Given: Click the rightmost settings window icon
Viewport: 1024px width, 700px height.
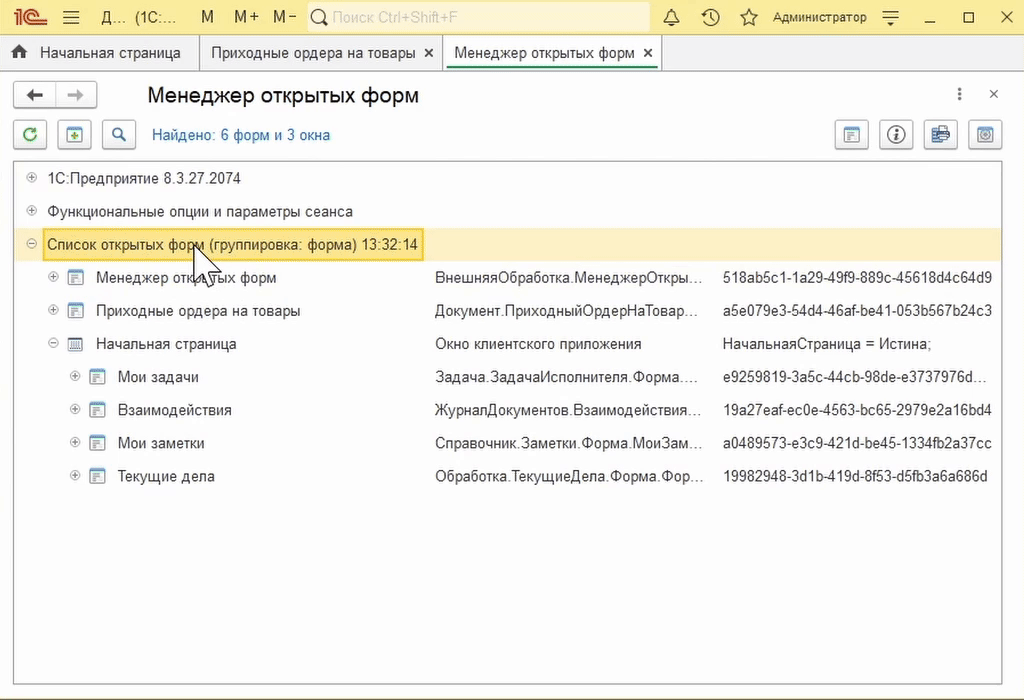Looking at the screenshot, I should coord(985,135).
